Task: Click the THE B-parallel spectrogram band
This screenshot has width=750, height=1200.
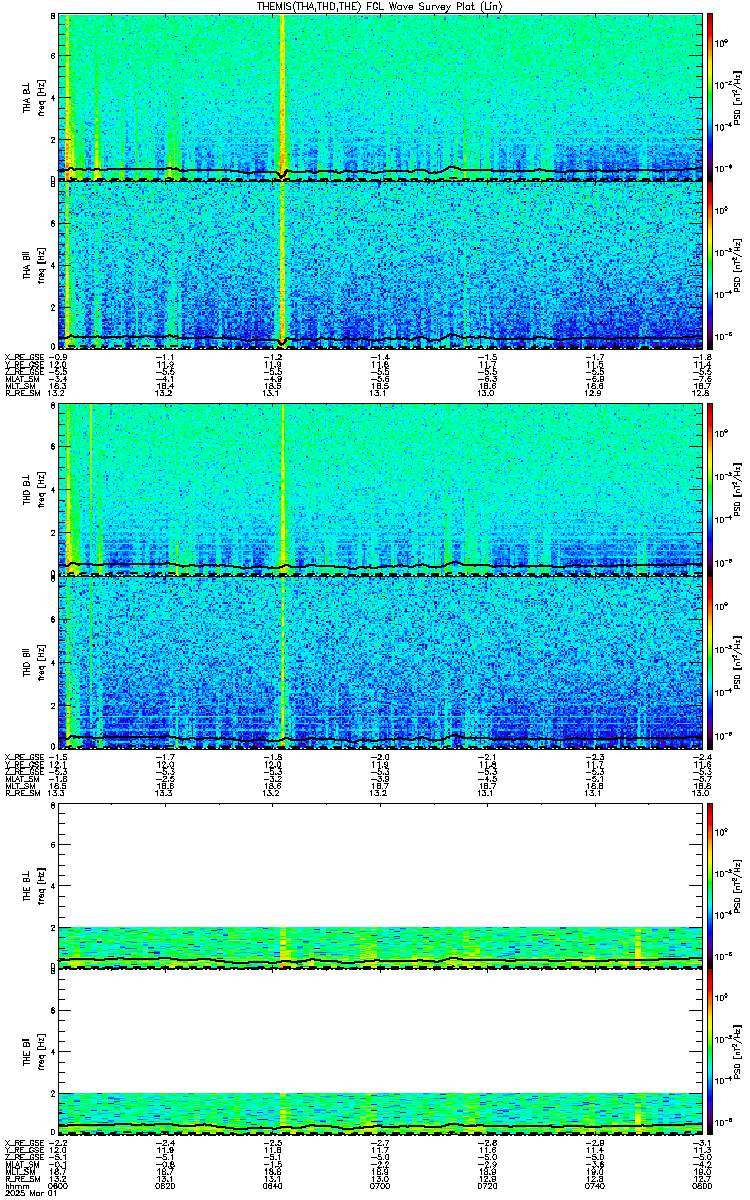Action: (380, 1115)
